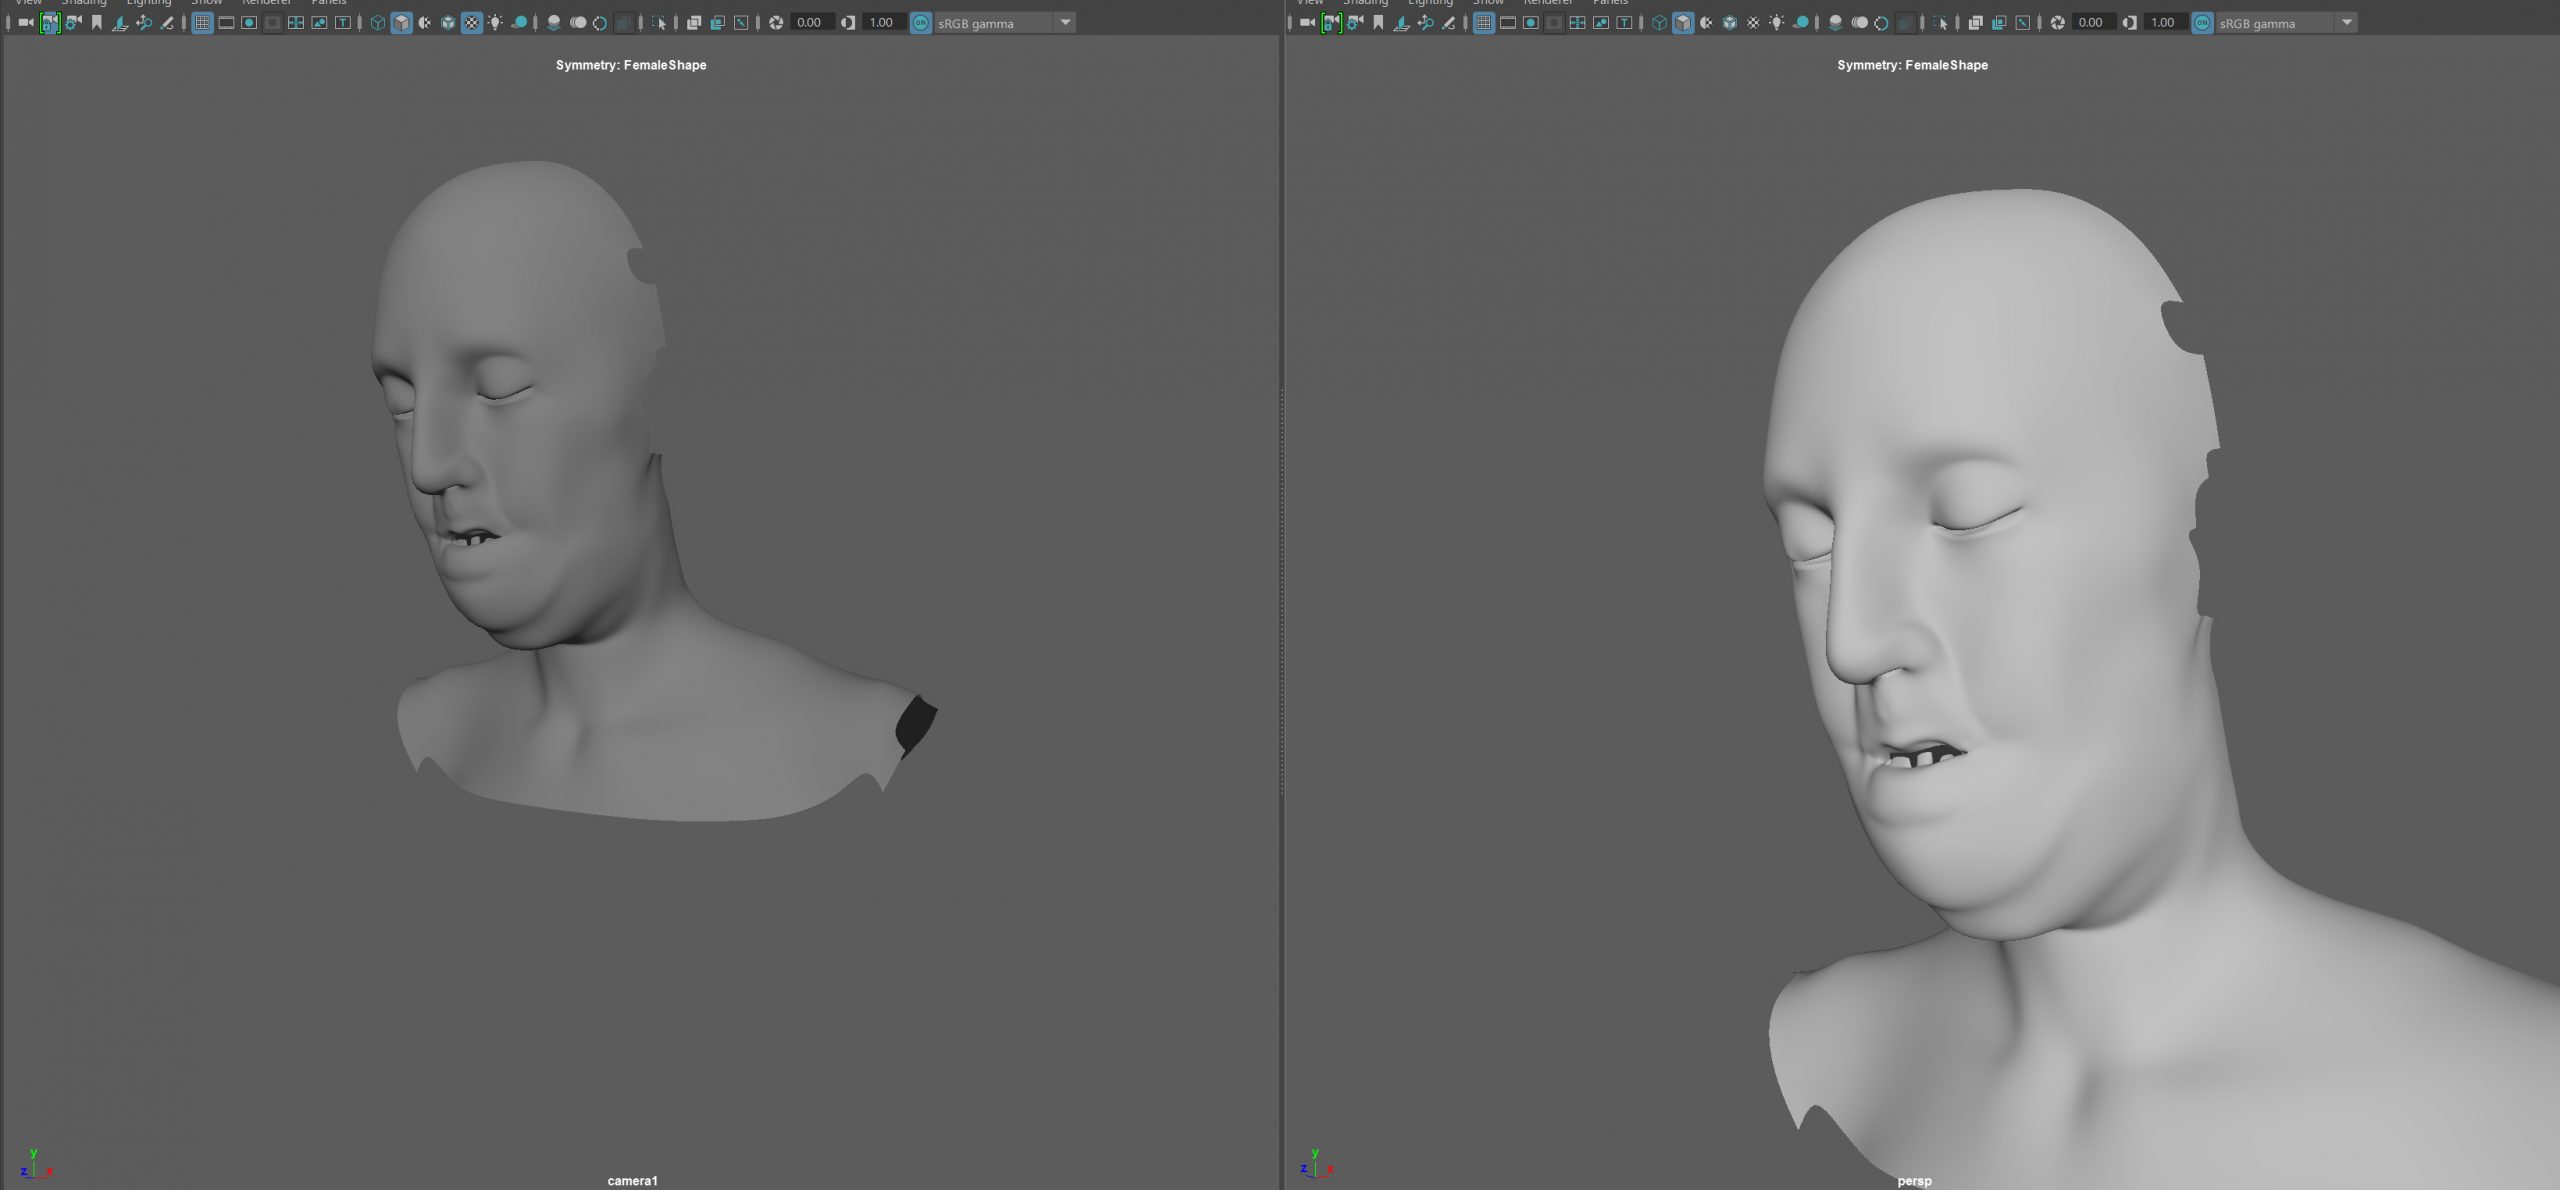Toggle Multisample Anti-aliasing in persp panel
This screenshot has width=2560, height=1190.
pyautogui.click(x=1882, y=22)
